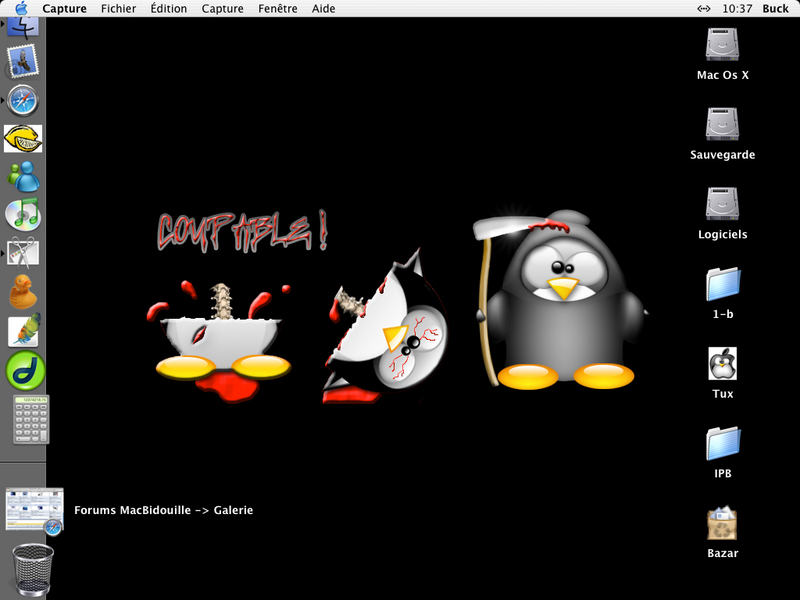The width and height of the screenshot is (800, 600).
Task: Select the Sauvegarde drive icon
Action: pyautogui.click(x=722, y=124)
